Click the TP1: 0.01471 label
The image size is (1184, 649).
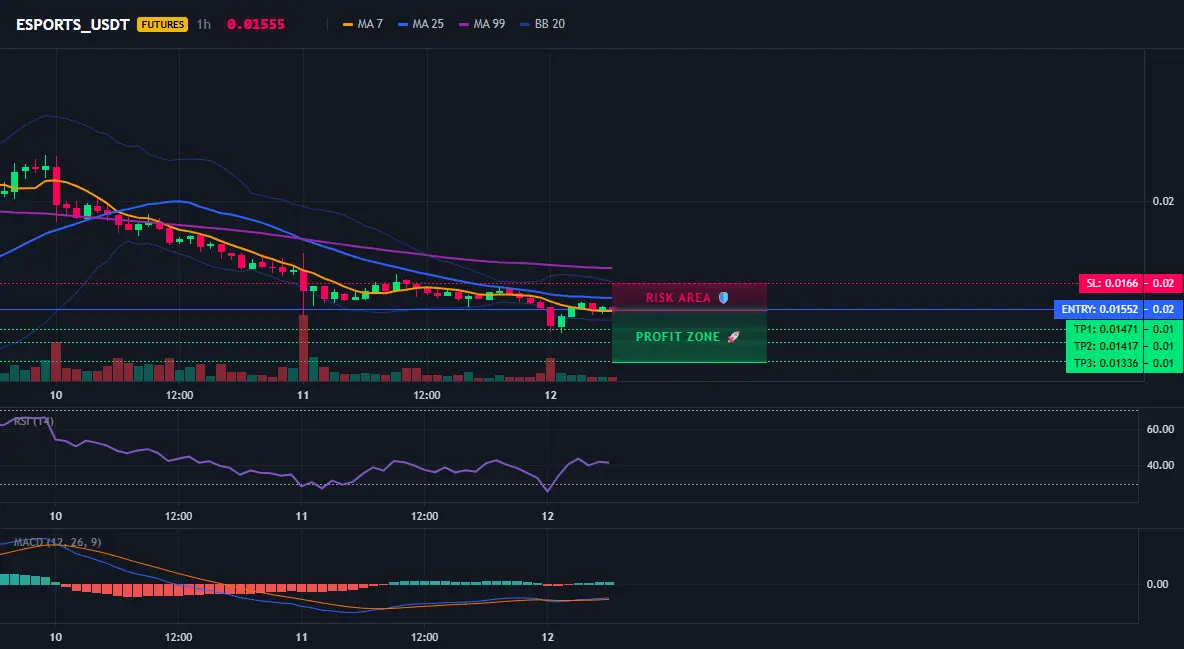pos(1105,329)
